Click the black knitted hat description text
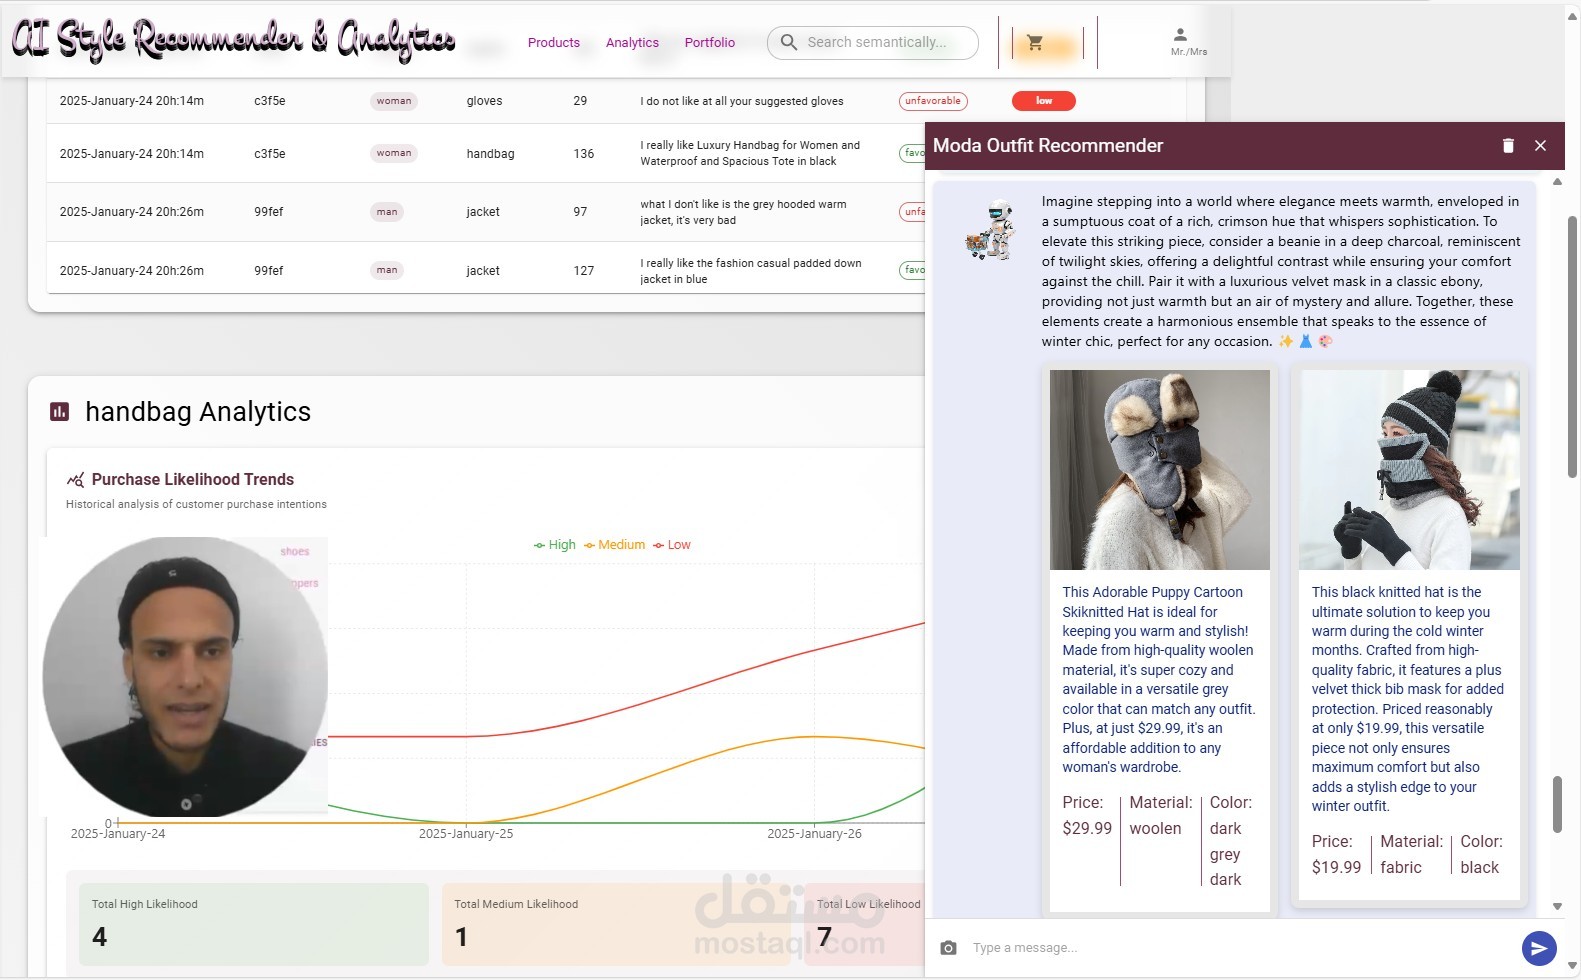This screenshot has height=980, width=1581. point(1408,699)
